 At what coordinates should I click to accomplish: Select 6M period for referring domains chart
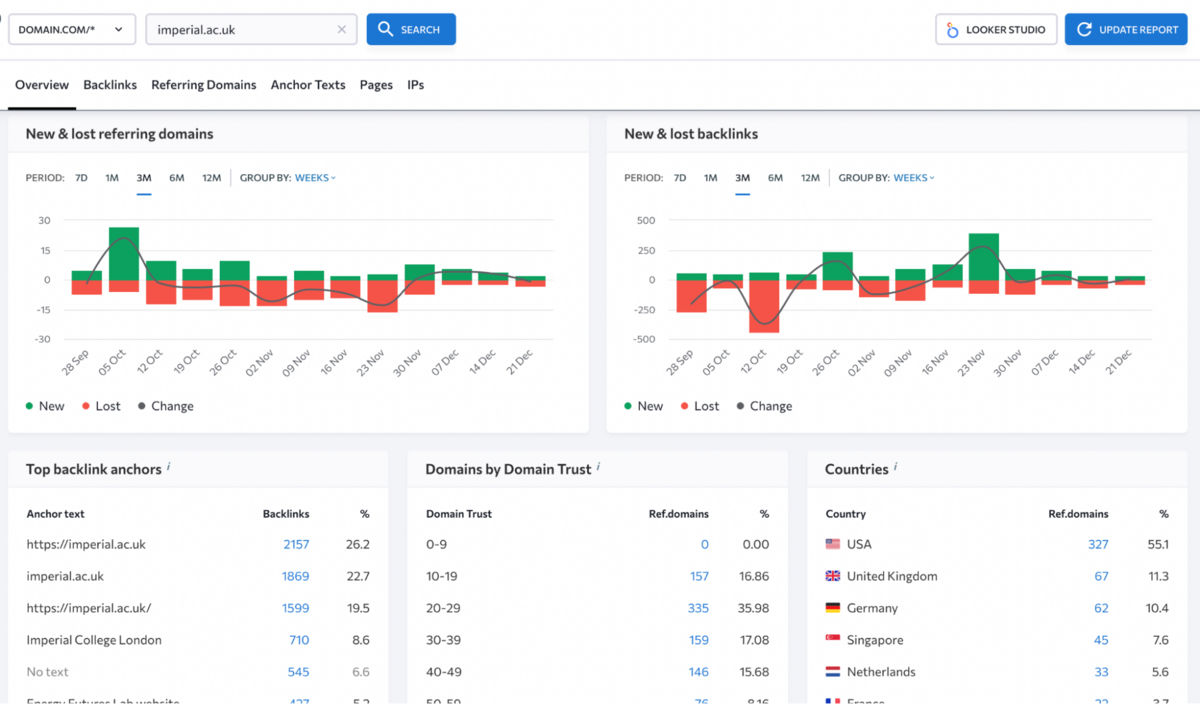[x=177, y=178]
